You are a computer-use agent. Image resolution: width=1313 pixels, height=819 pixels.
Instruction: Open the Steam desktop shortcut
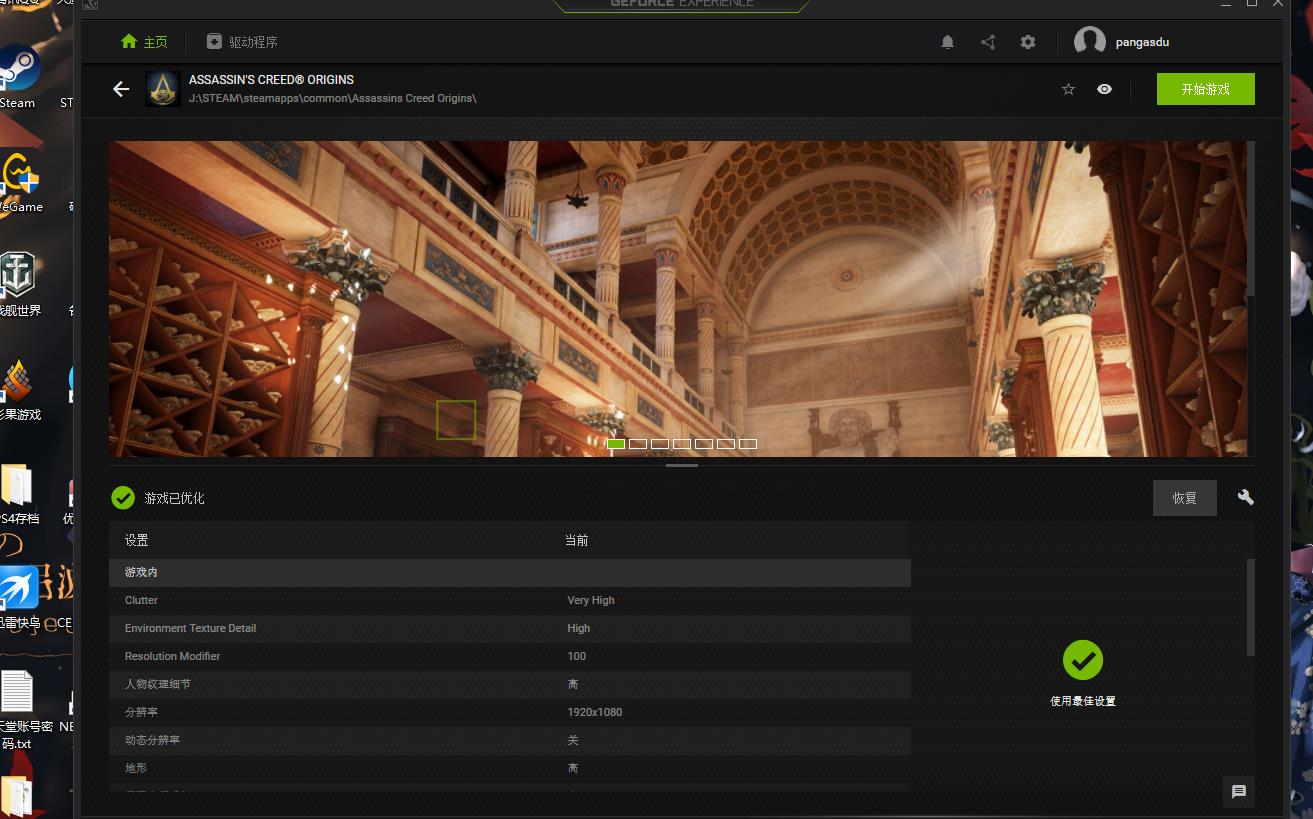coord(17,77)
